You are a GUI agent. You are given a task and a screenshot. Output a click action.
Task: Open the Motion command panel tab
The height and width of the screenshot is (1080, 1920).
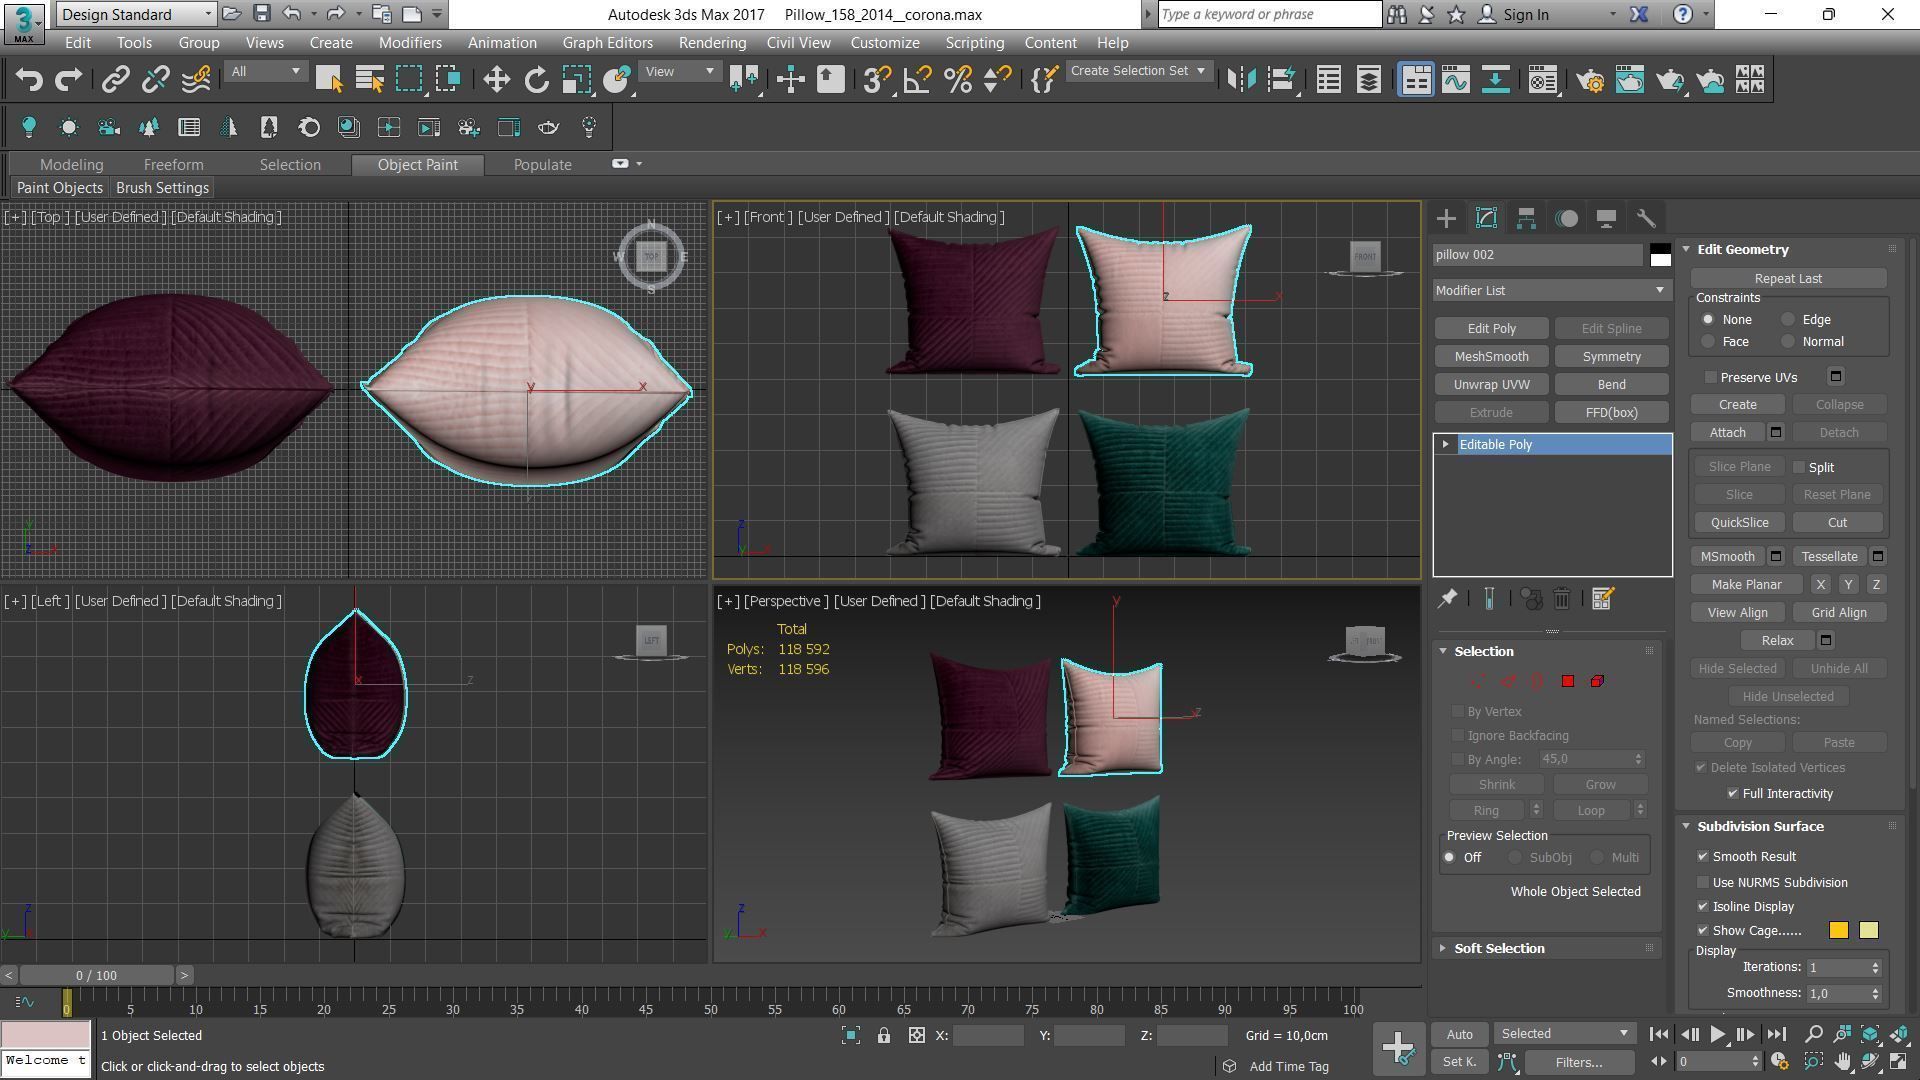[1567, 218]
